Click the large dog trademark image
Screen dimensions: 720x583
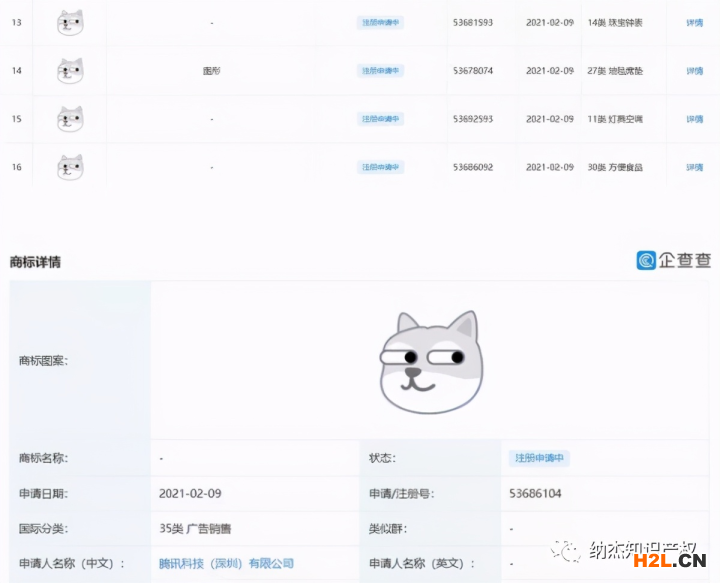tap(430, 362)
